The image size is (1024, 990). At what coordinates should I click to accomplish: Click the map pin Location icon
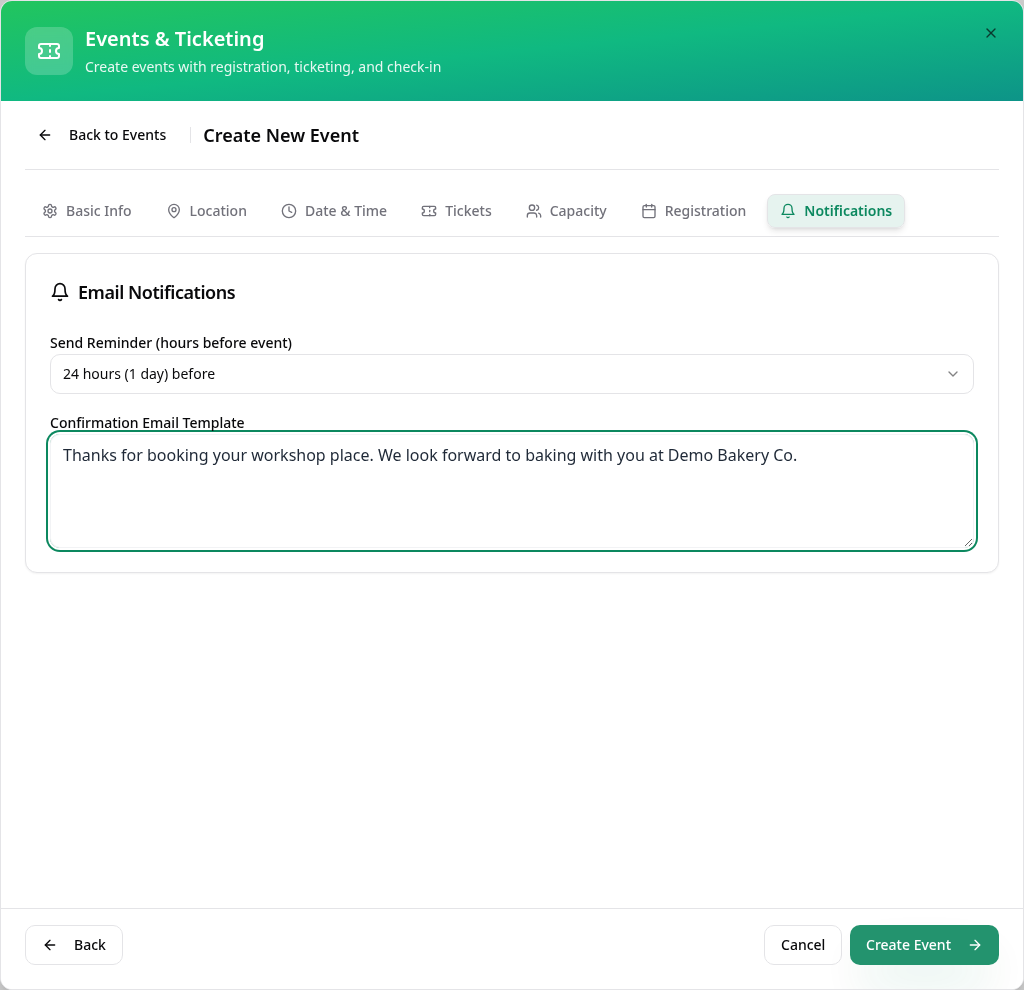tap(174, 211)
